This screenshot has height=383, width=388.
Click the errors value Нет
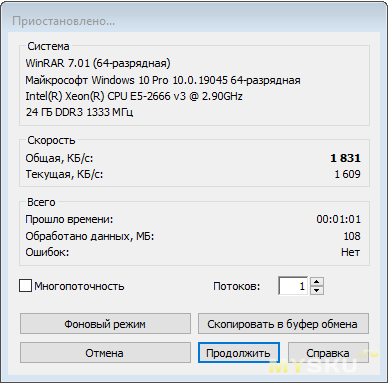350,252
